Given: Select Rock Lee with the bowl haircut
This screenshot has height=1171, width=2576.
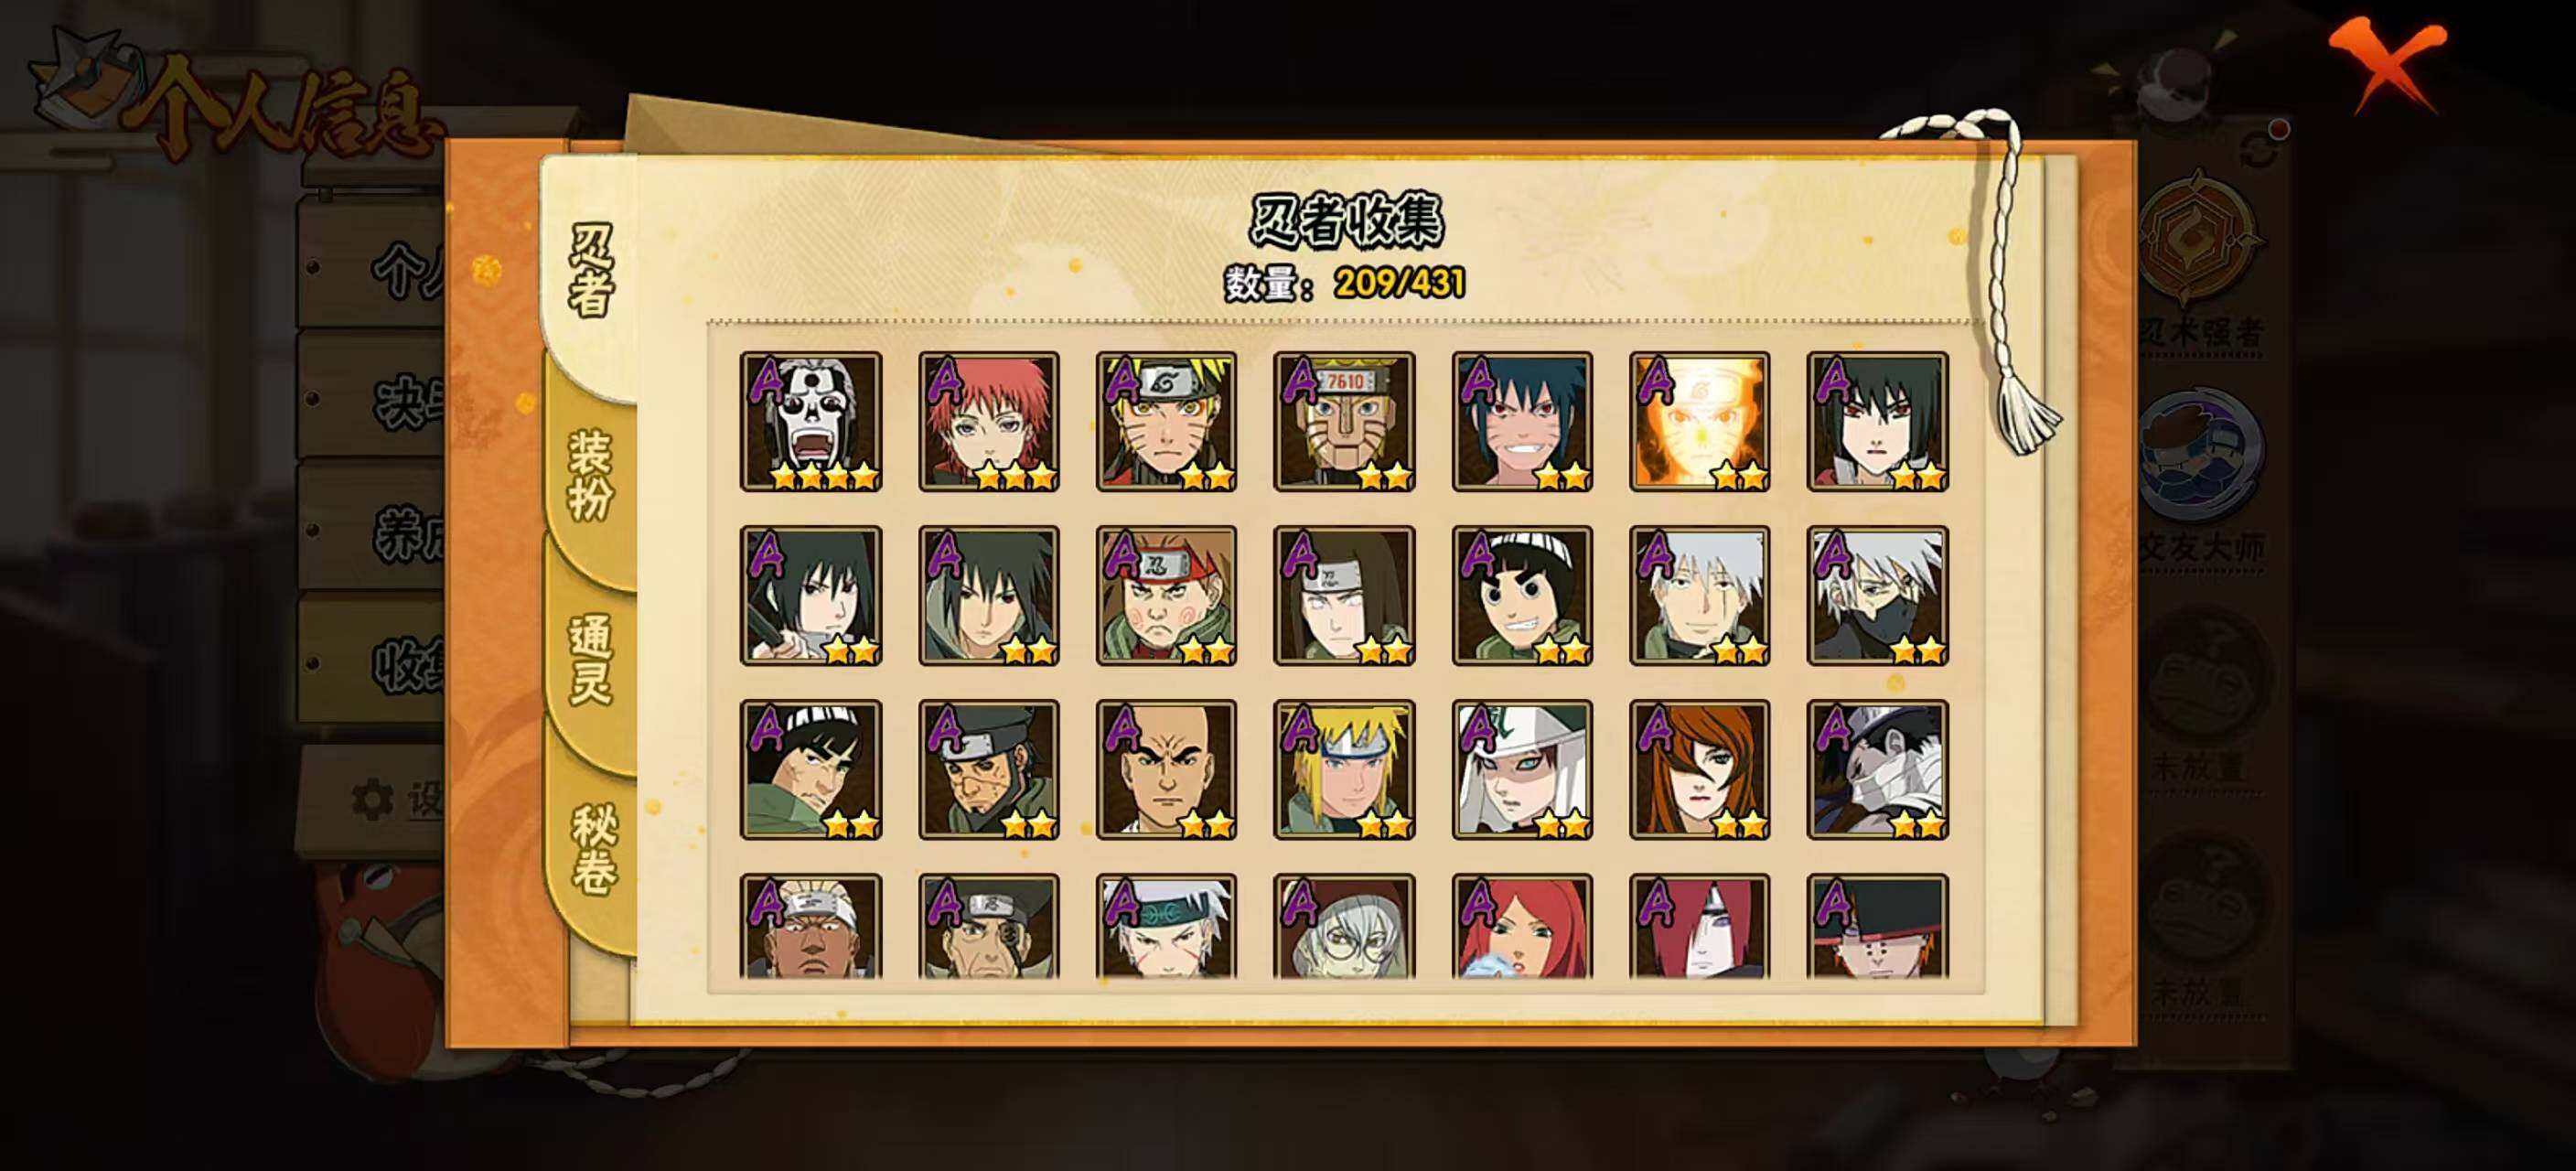Looking at the screenshot, I should point(1522,595).
